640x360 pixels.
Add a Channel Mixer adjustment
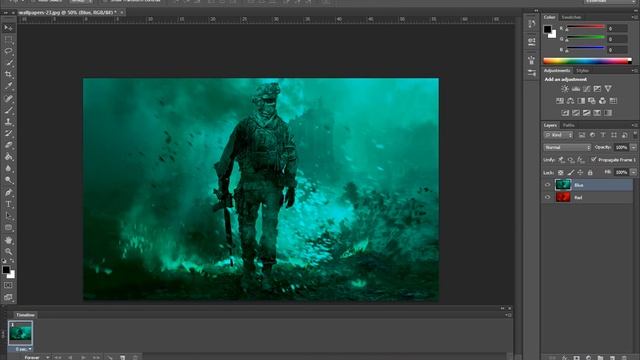[602, 101]
